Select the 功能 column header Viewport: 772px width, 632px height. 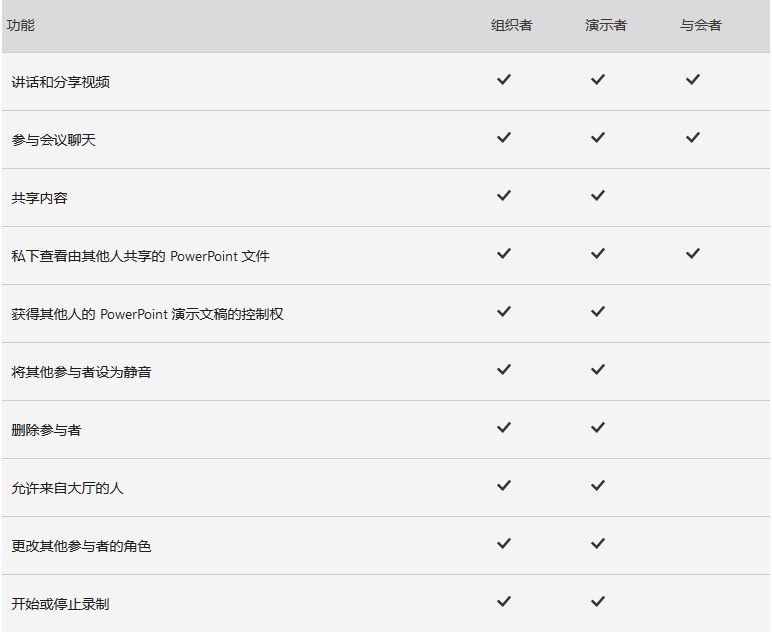tap(21, 25)
